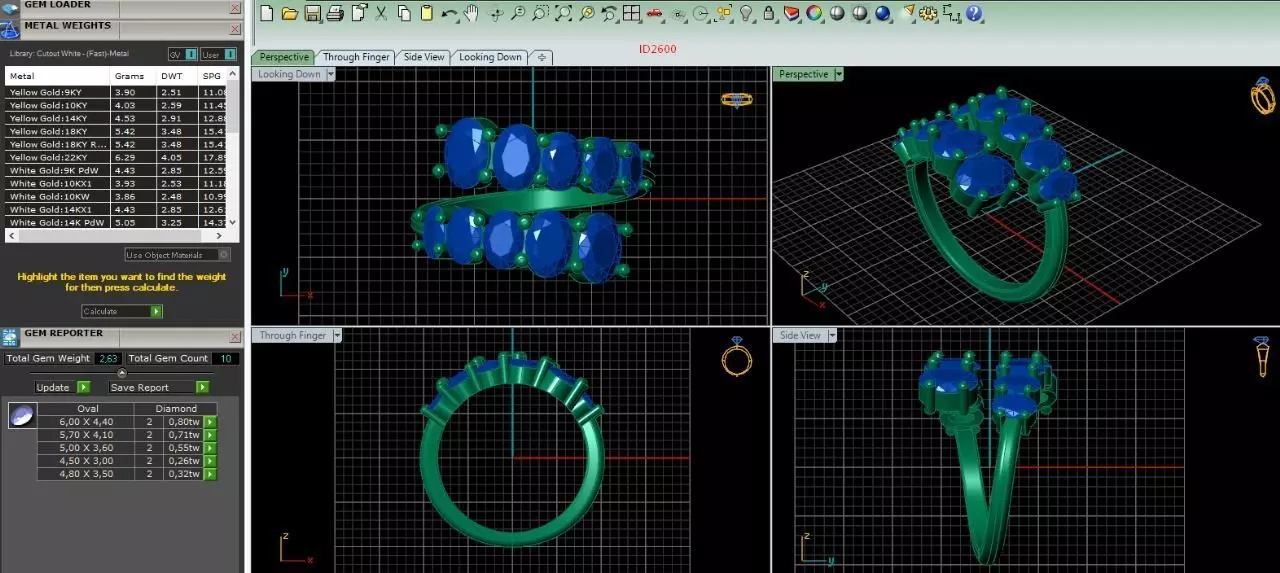Select the Pan hand tool
The height and width of the screenshot is (573, 1280).
471,14
